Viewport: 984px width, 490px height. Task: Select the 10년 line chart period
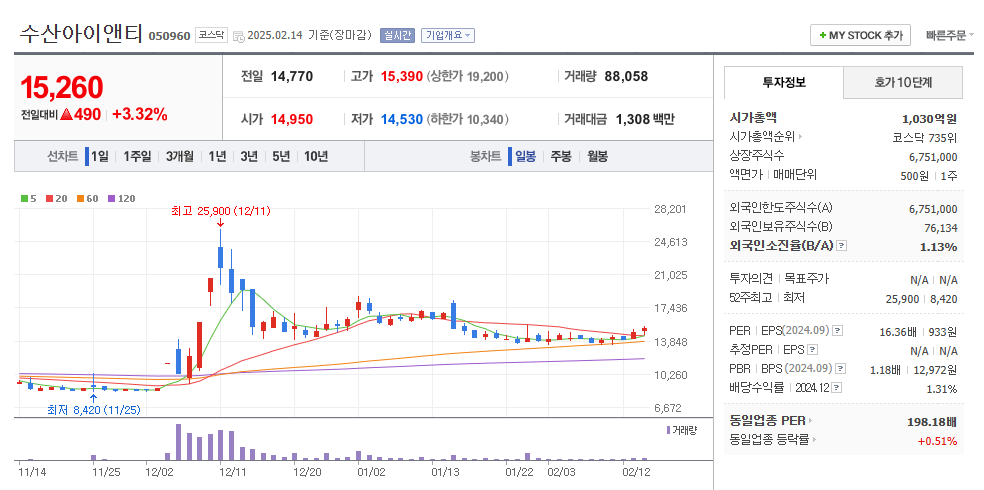316,156
